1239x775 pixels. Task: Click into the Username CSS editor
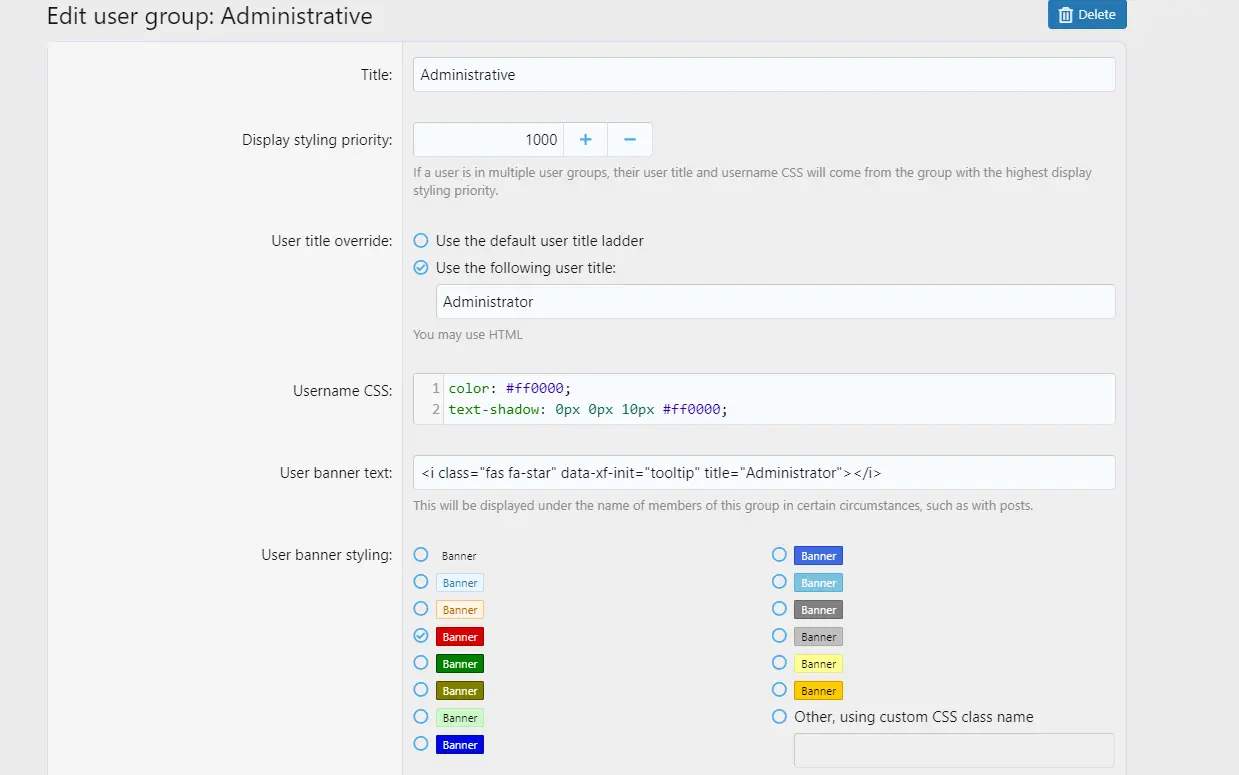pyautogui.click(x=778, y=399)
